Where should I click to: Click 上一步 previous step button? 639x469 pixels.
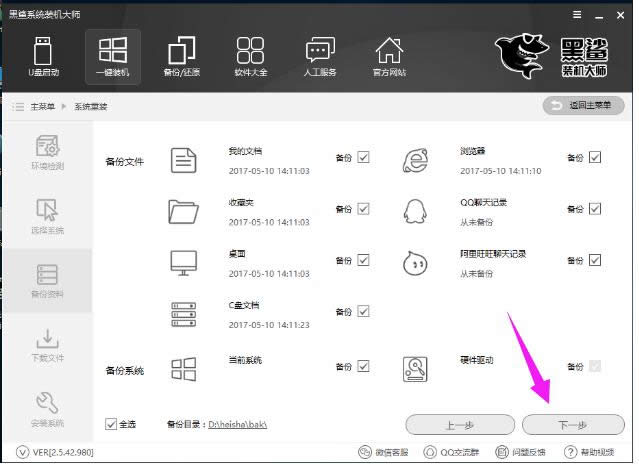pyautogui.click(x=460, y=425)
